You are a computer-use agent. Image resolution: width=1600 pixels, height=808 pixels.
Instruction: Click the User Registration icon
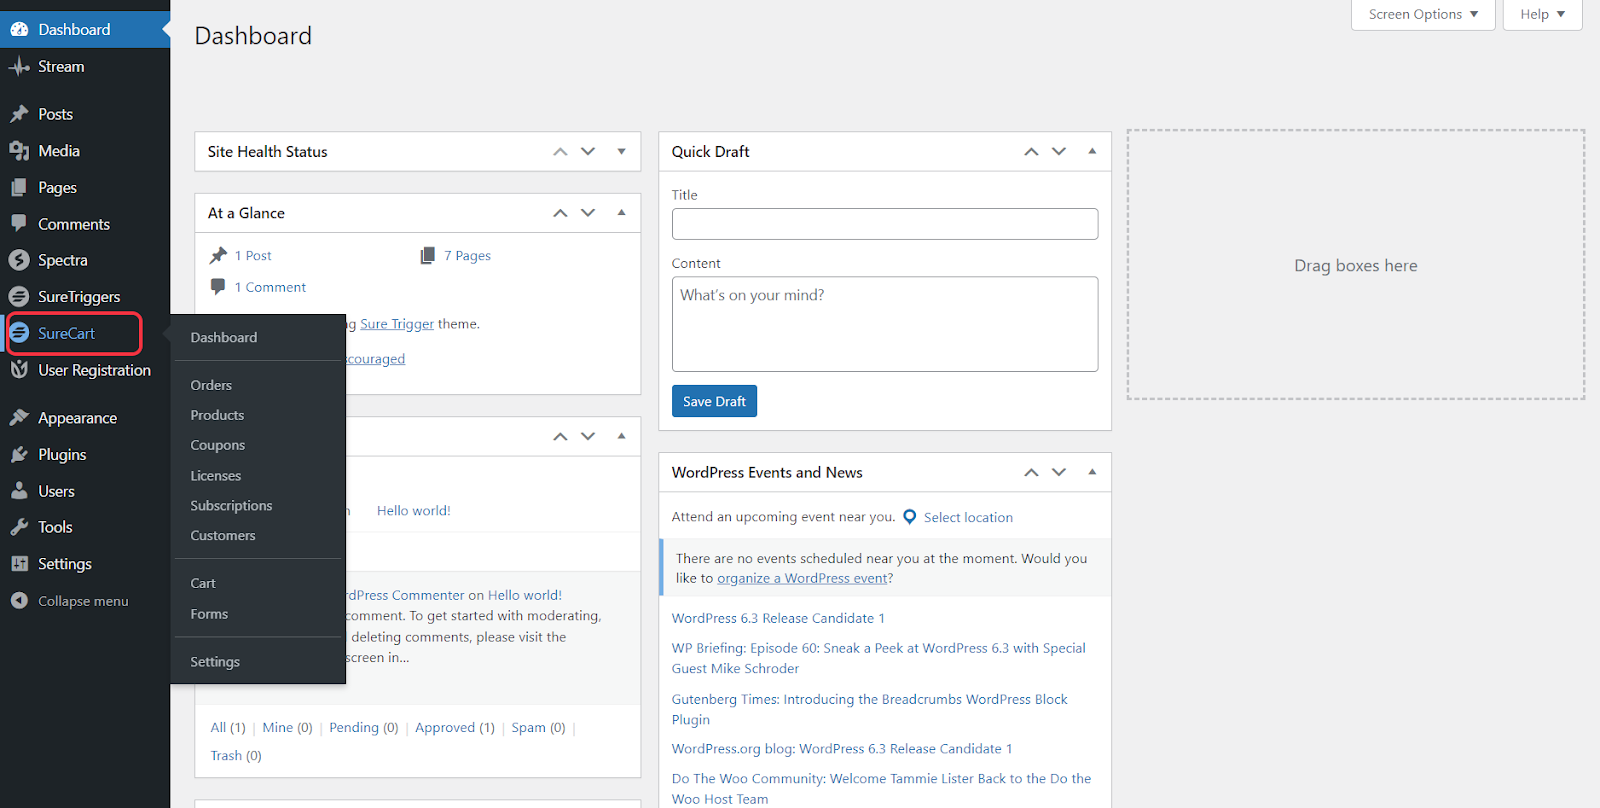[19, 370]
